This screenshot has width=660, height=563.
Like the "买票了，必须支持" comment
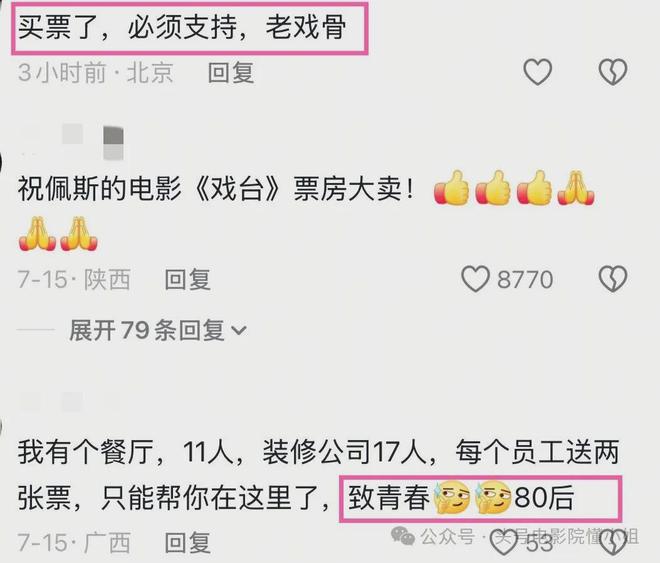538,72
